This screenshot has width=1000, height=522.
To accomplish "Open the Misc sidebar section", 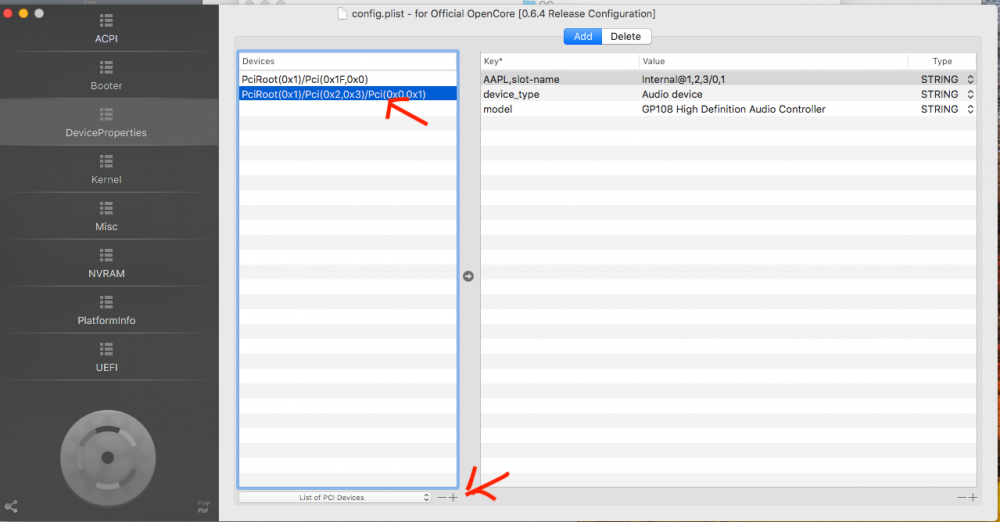I will [107, 217].
